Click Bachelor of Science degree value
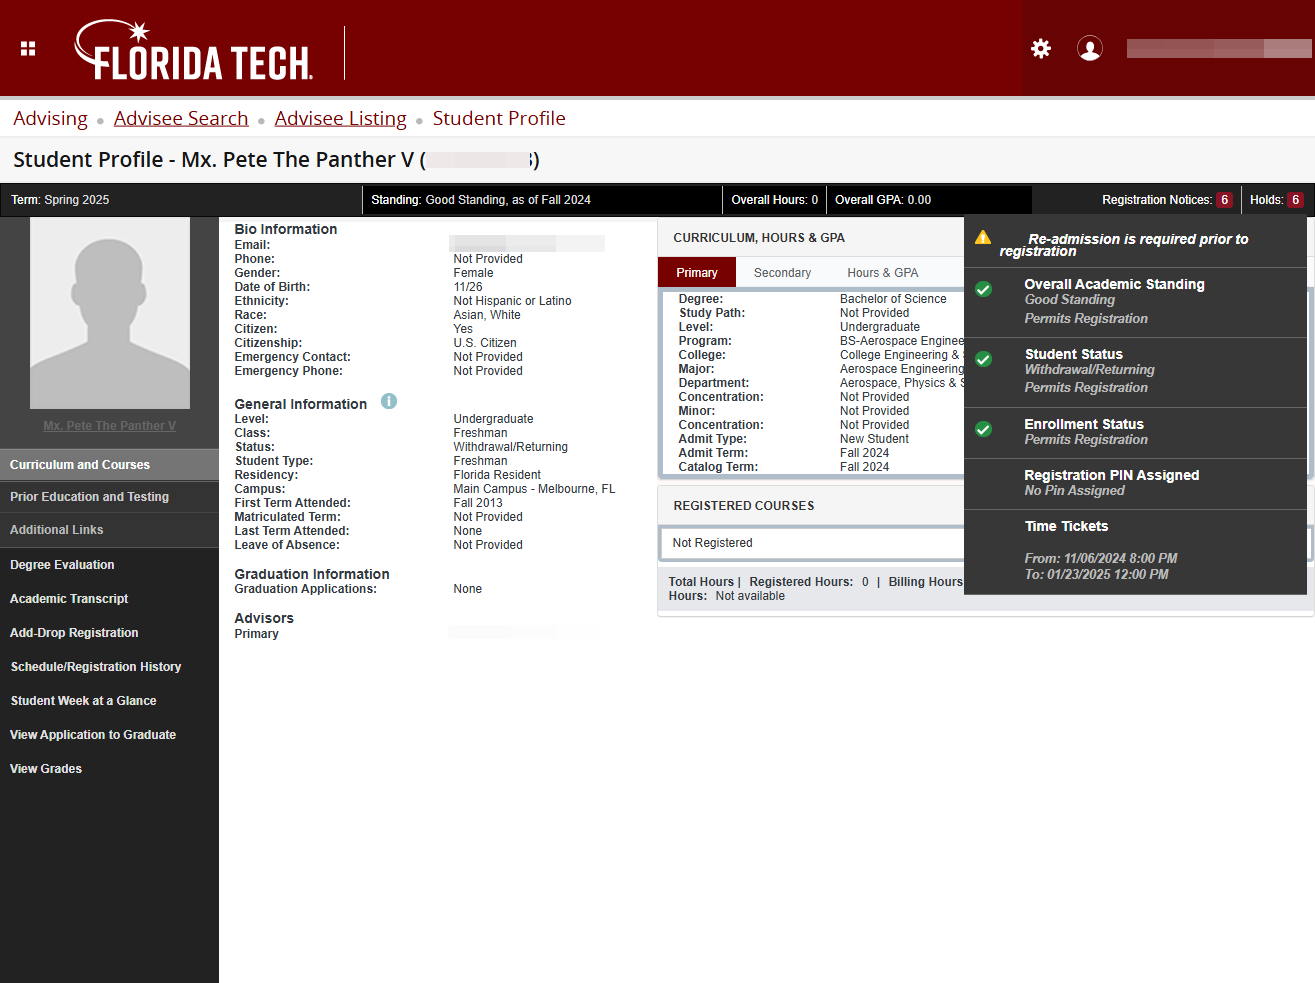Viewport: 1315px width, 983px height. [893, 299]
